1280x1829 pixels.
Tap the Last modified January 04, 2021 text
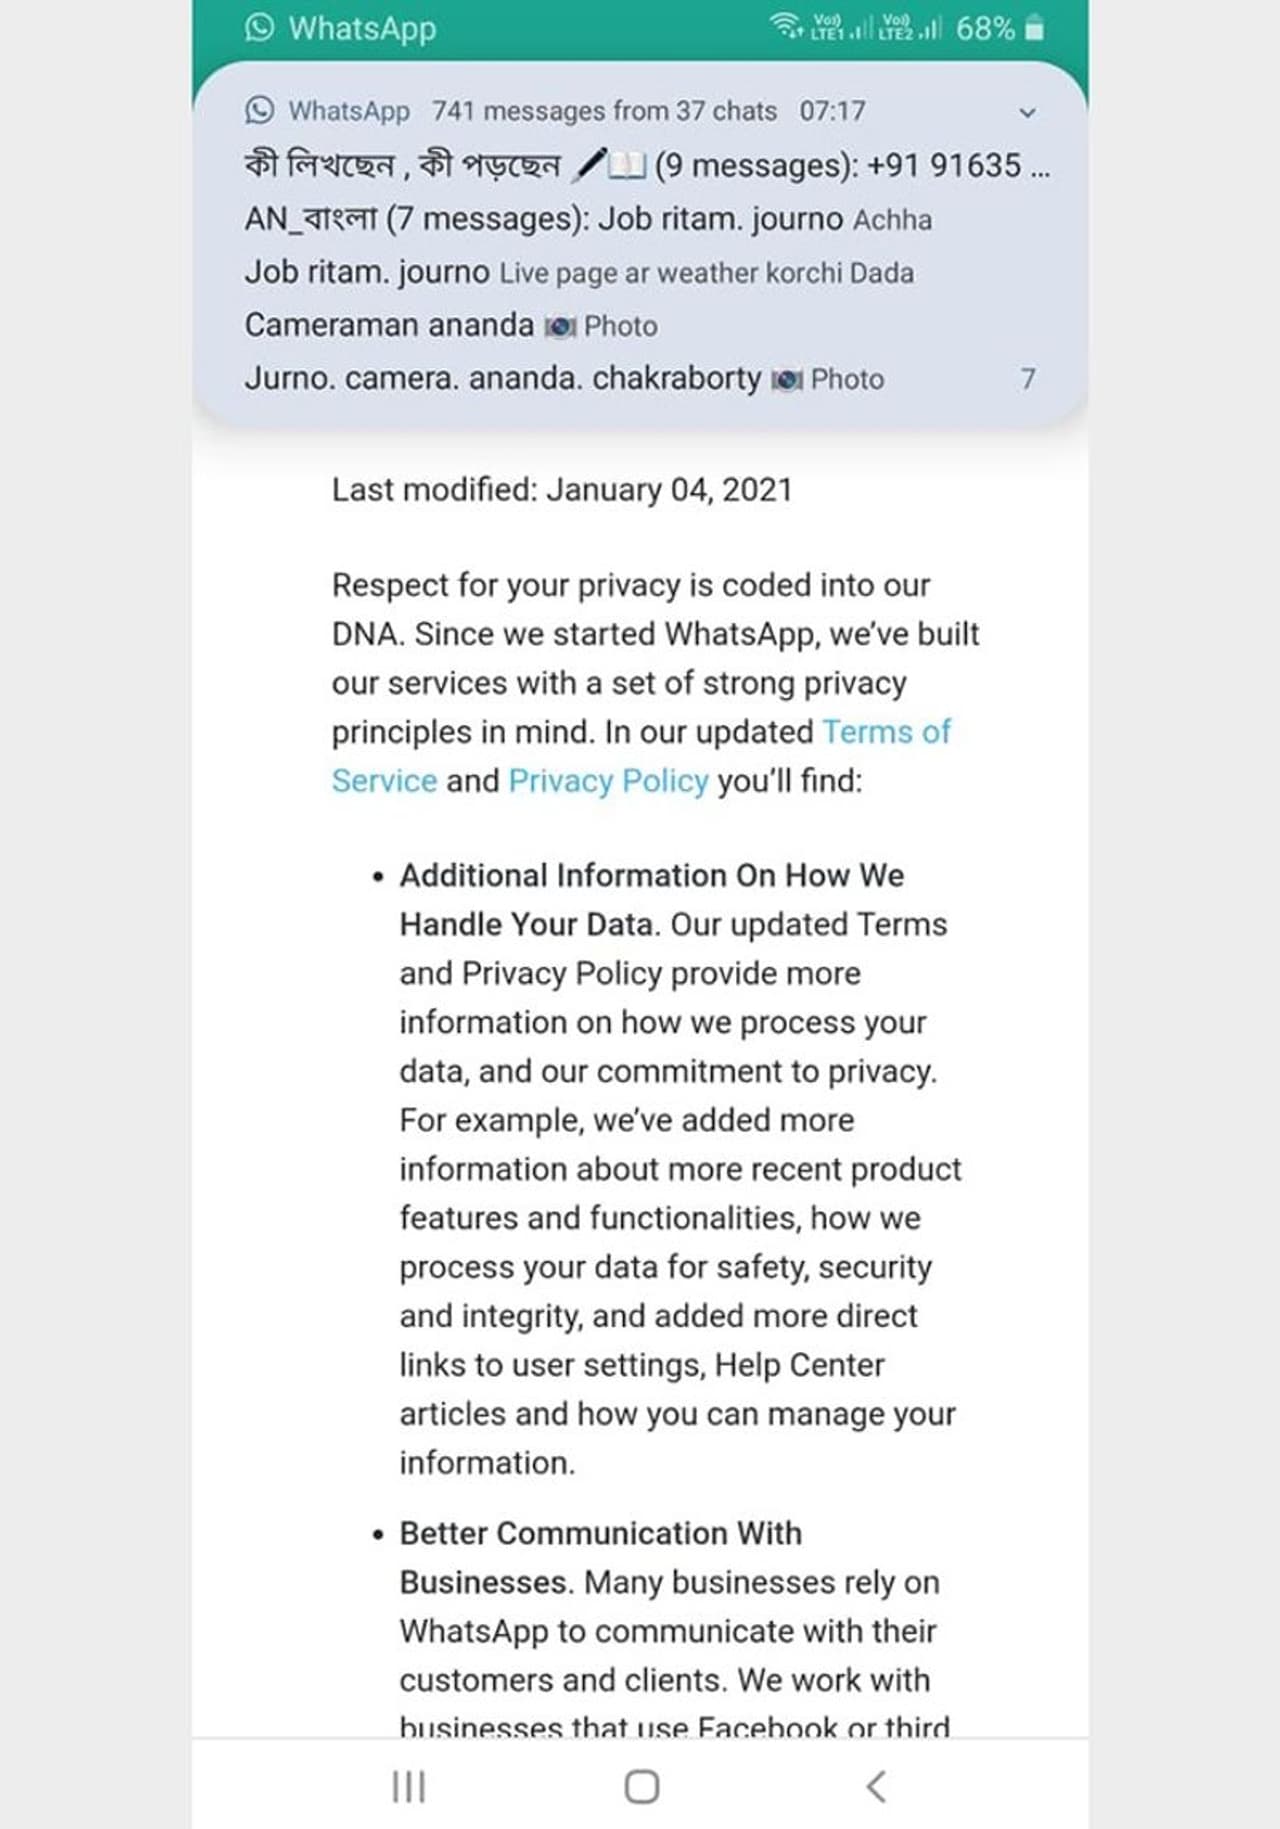pos(562,490)
